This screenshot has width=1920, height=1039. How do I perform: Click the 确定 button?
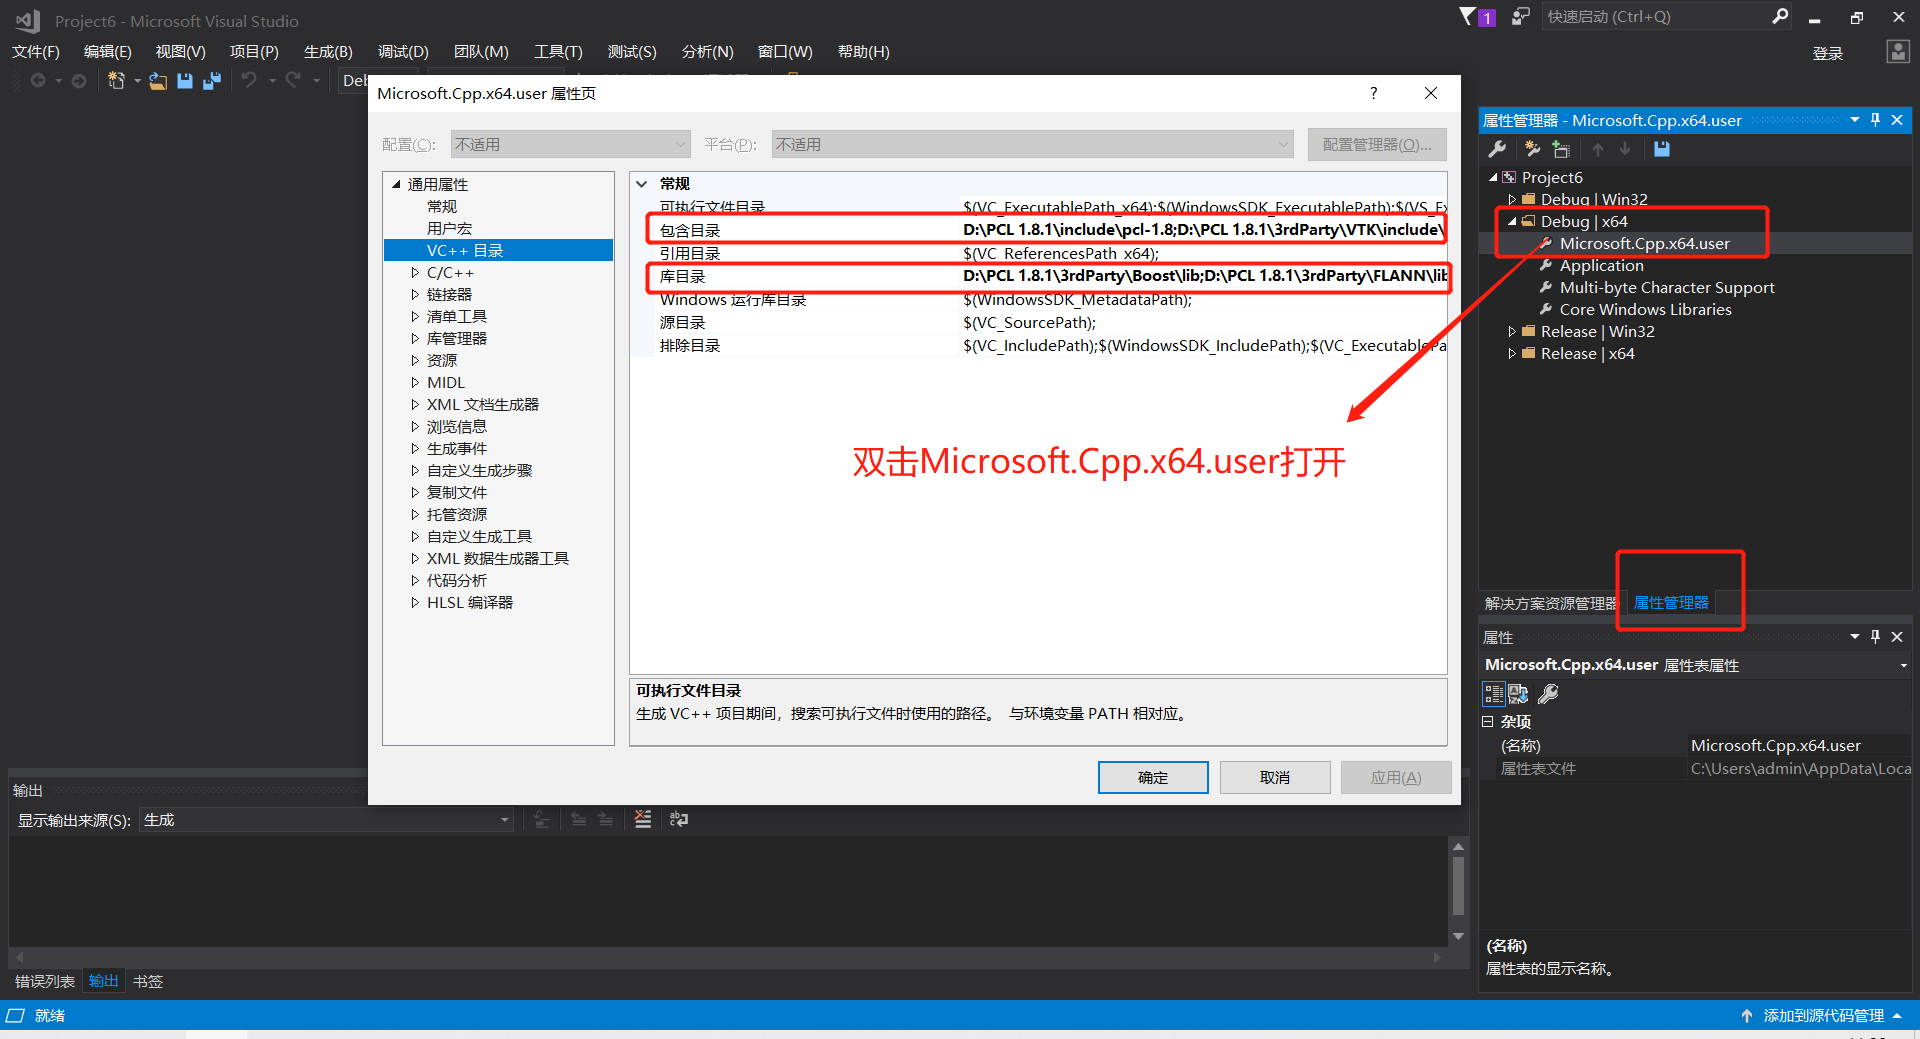tap(1152, 777)
